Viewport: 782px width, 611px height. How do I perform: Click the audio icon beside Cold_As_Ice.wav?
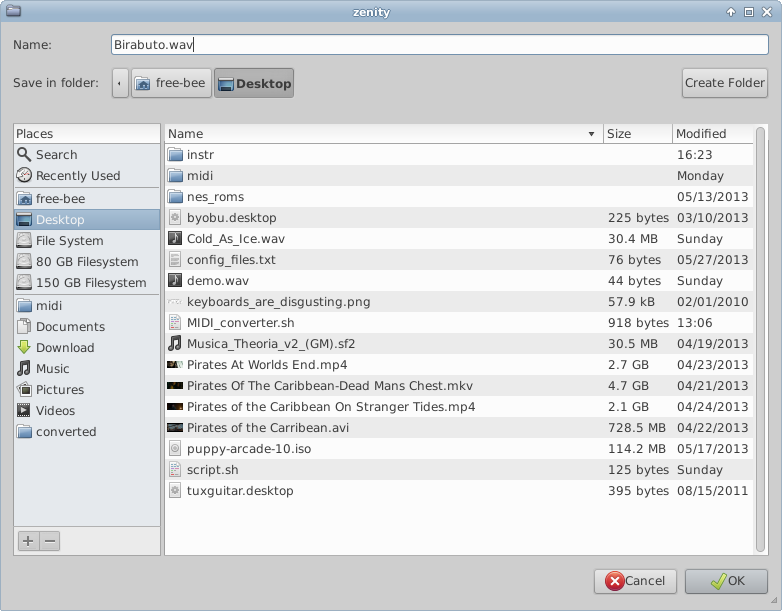tap(175, 238)
